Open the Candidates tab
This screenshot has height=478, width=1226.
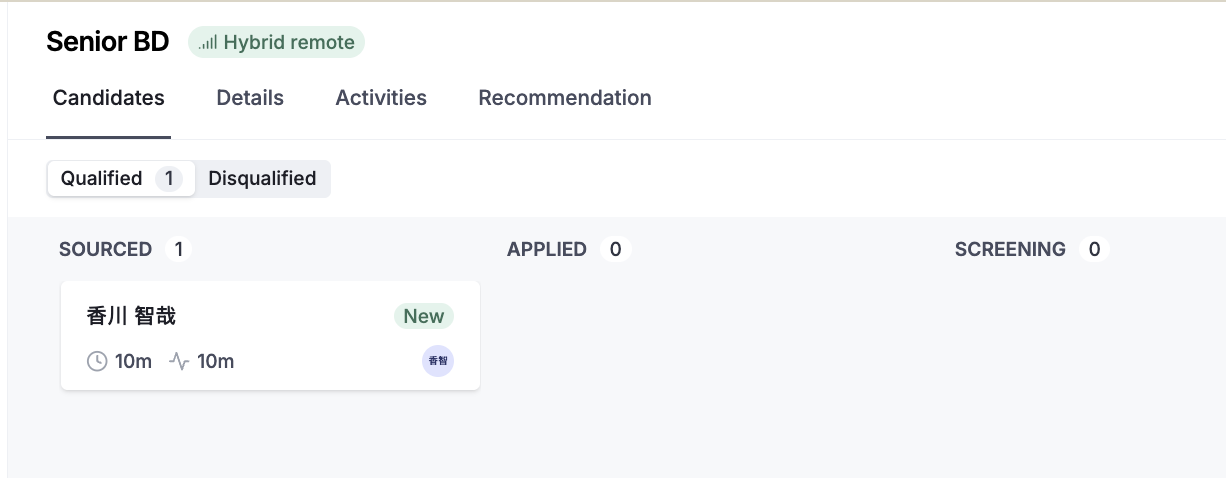[108, 98]
